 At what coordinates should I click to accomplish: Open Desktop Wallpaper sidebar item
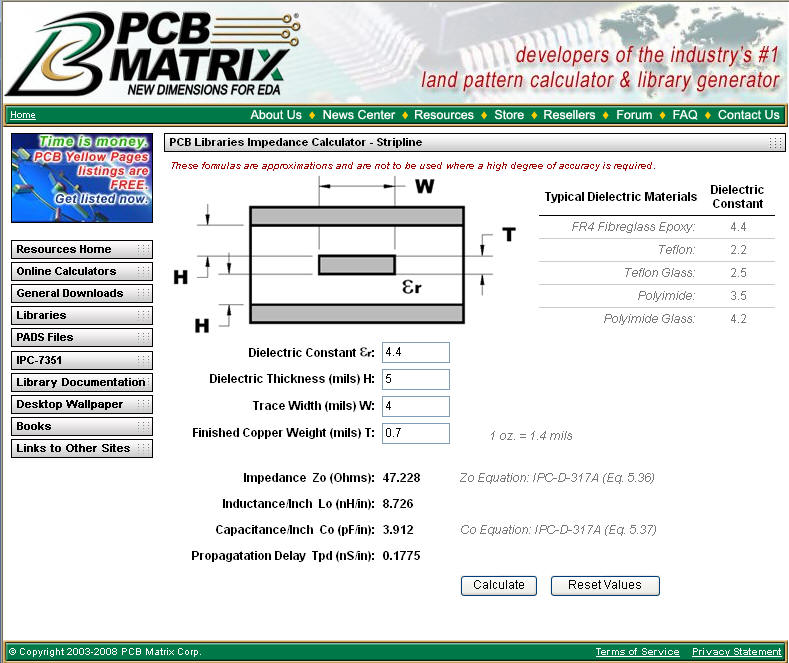click(82, 404)
